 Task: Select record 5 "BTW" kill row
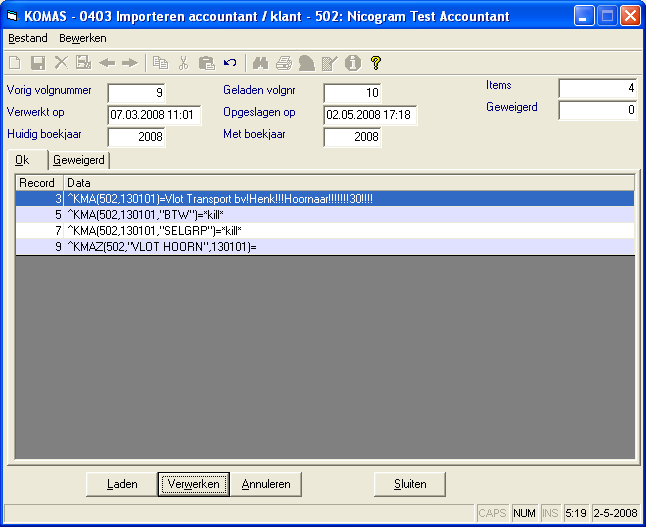tap(325, 215)
